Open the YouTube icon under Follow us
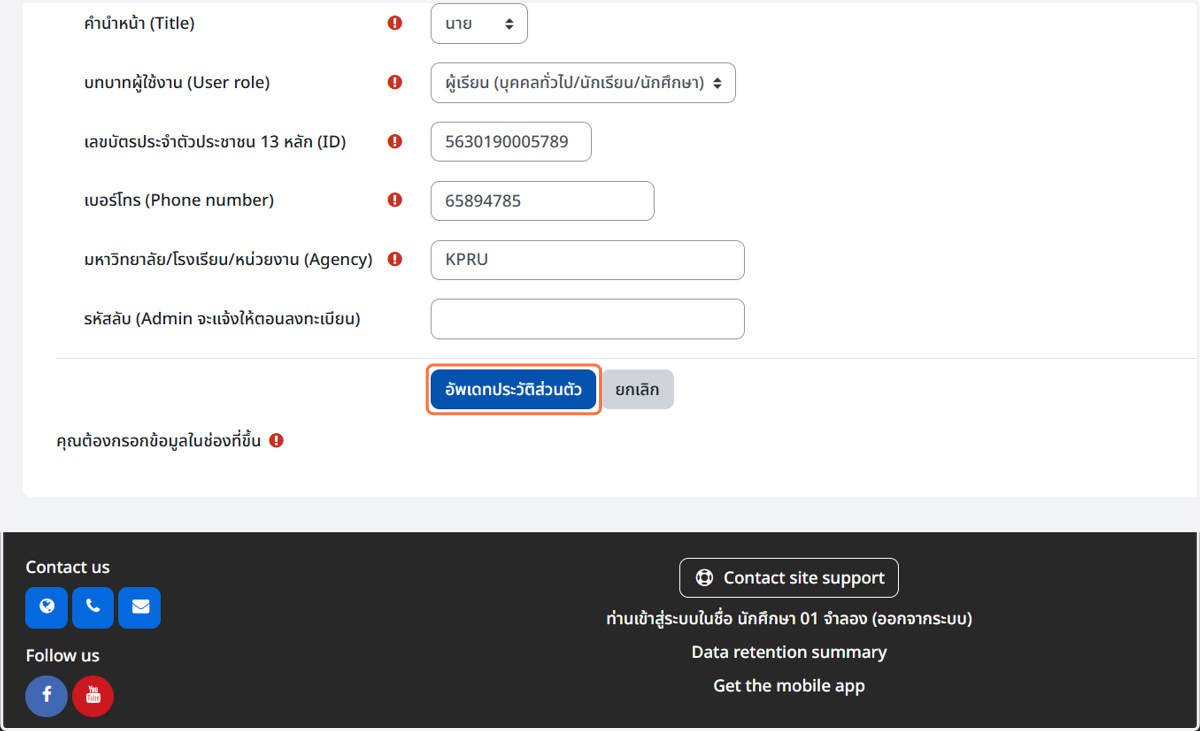Viewport: 1200px width, 731px height. pyautogui.click(x=93, y=696)
